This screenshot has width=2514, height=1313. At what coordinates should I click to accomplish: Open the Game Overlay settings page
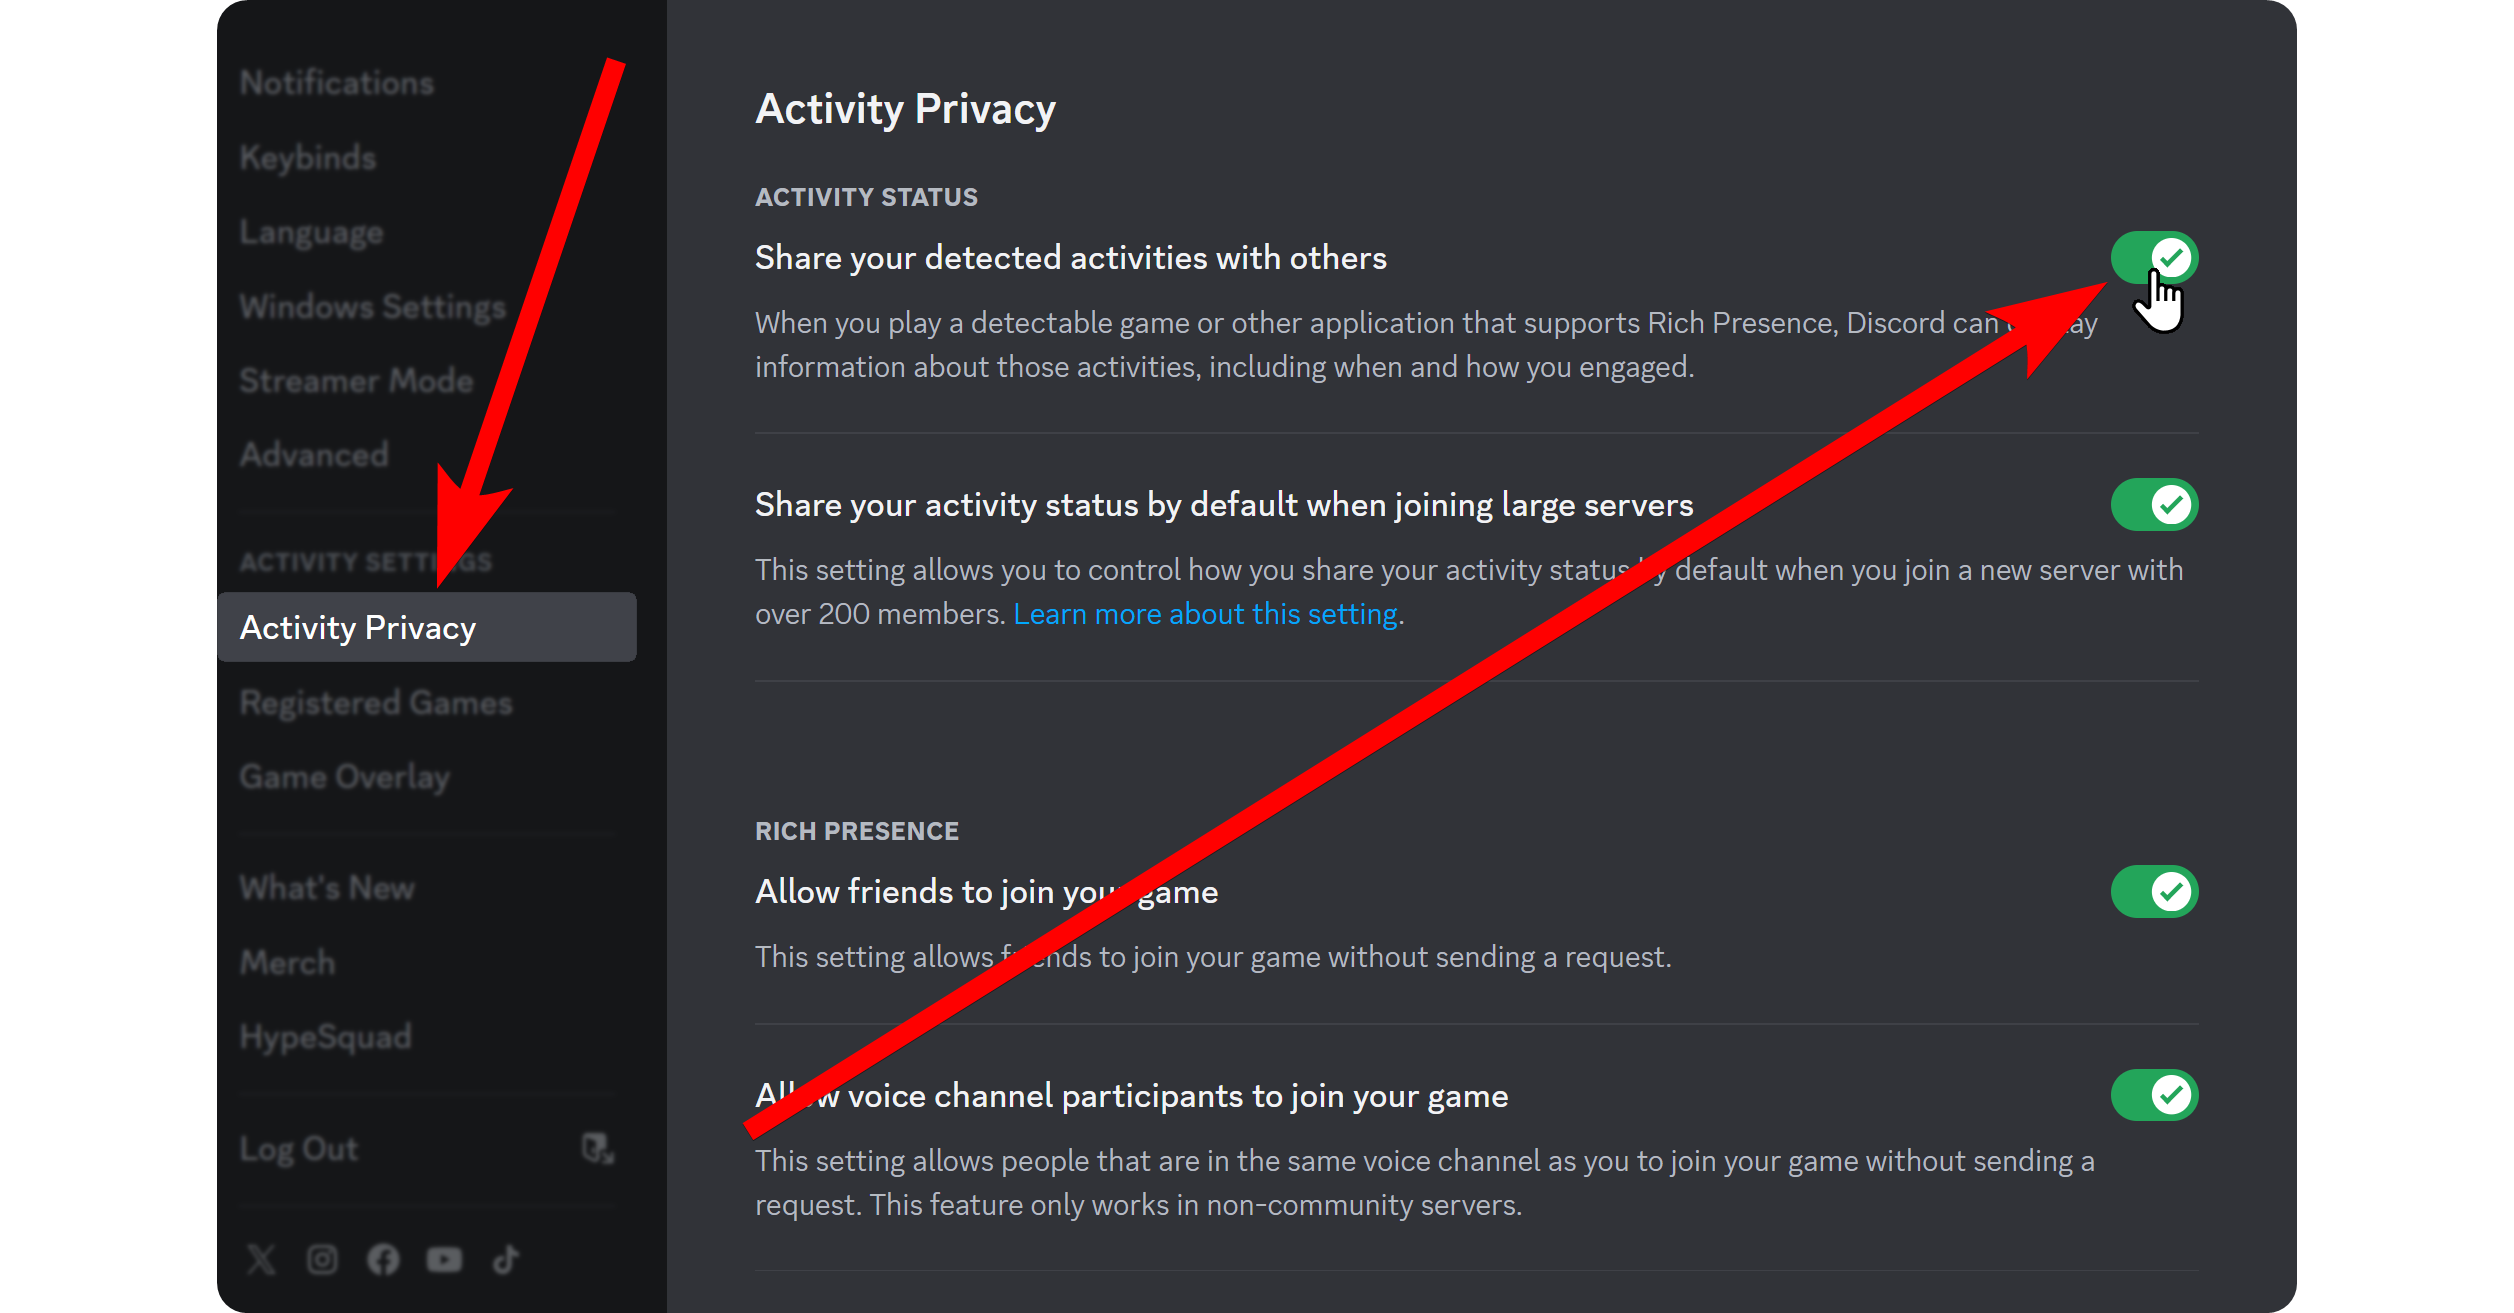pos(345,776)
